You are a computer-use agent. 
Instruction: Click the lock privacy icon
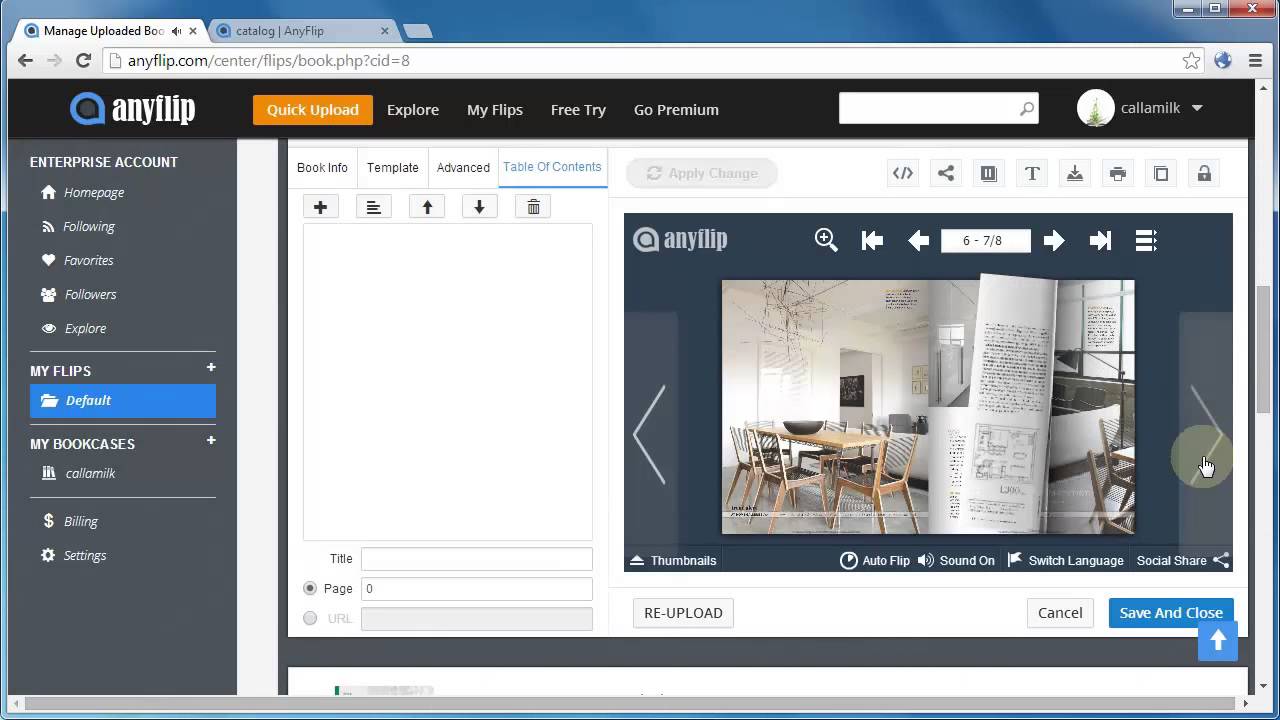point(1204,173)
